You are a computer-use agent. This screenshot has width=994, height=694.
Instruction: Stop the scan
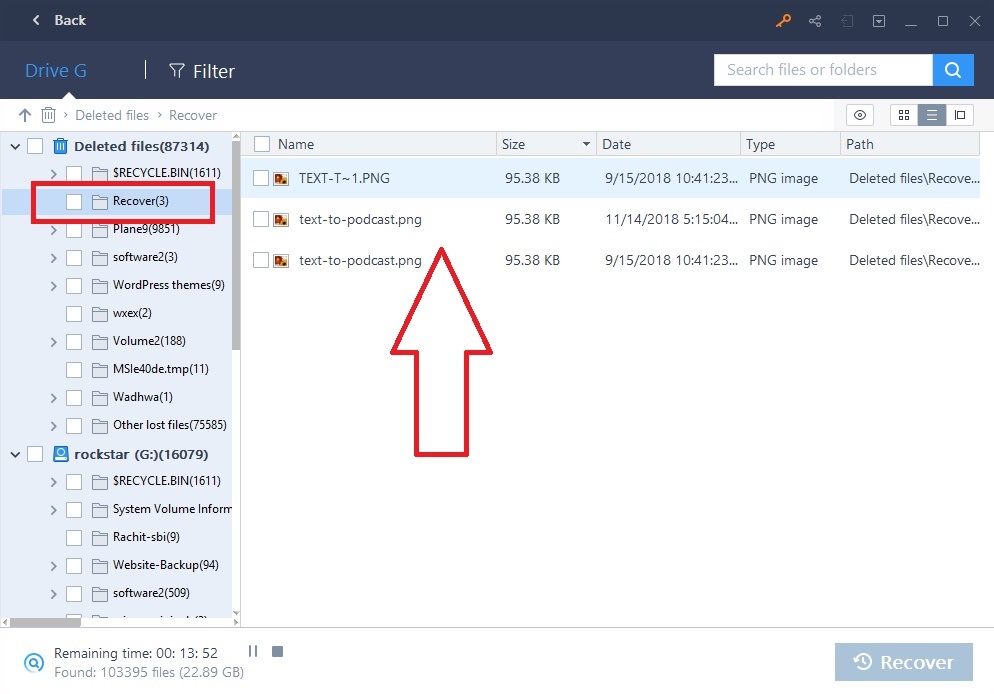(277, 651)
